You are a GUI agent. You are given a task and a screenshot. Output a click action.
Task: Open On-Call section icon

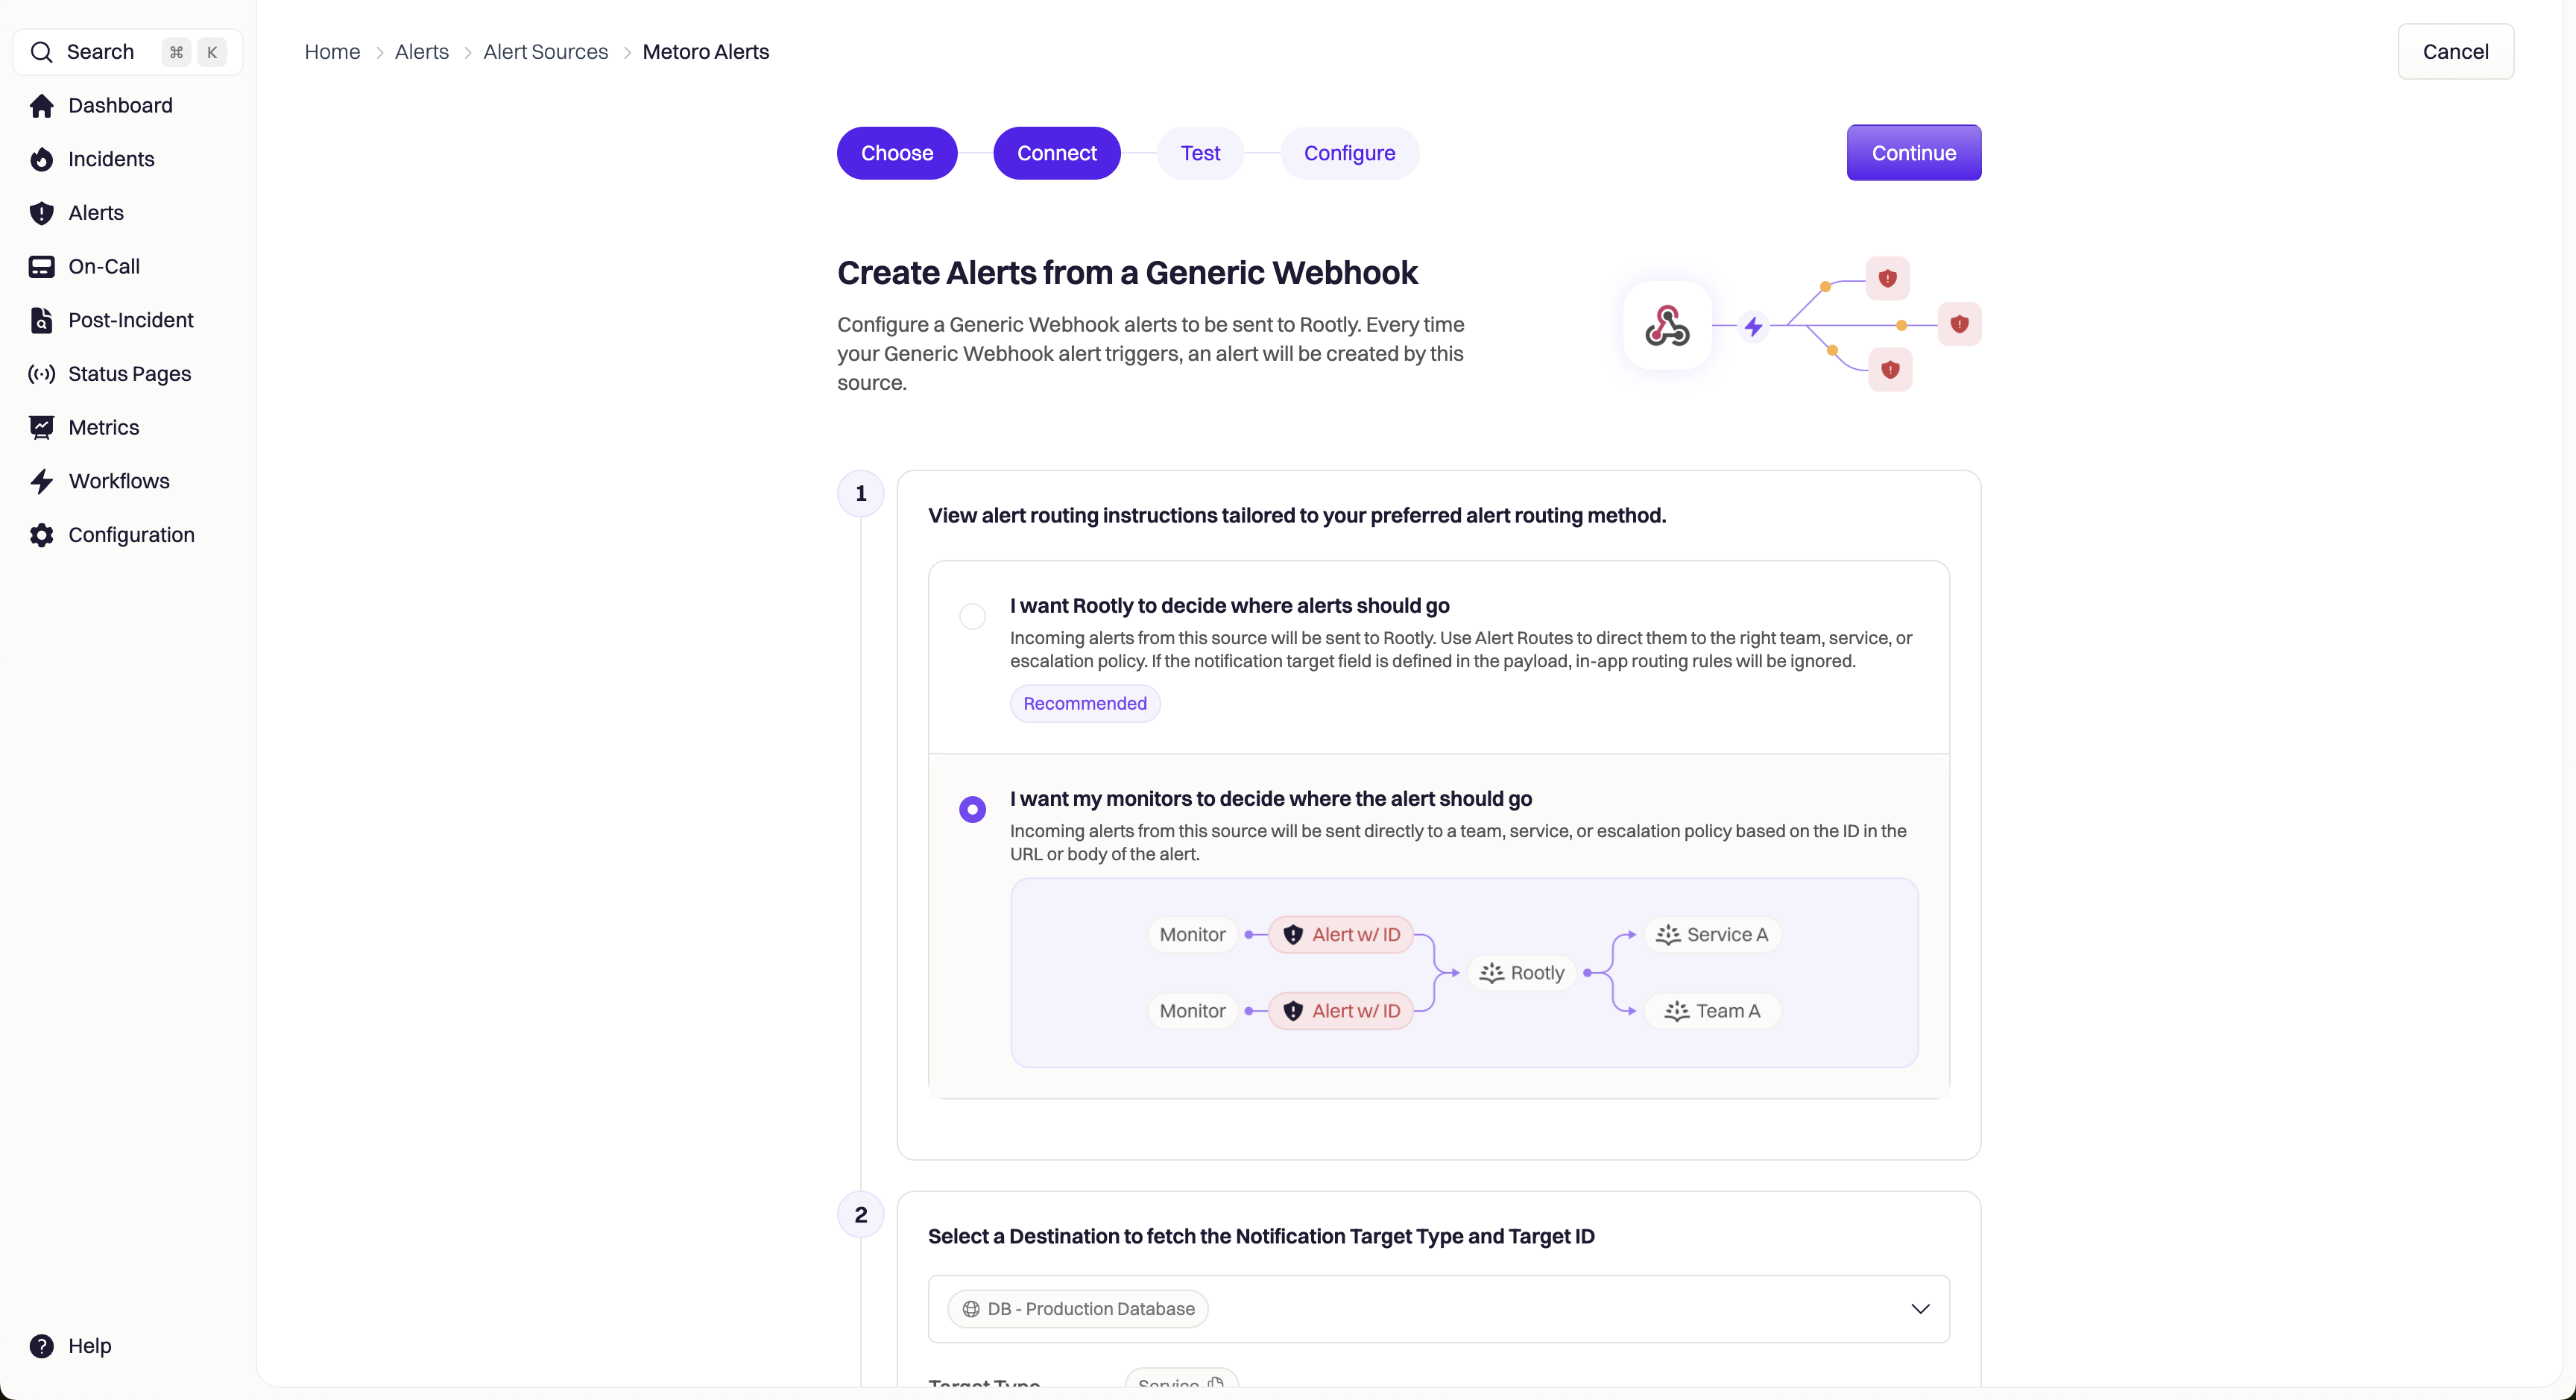41,267
